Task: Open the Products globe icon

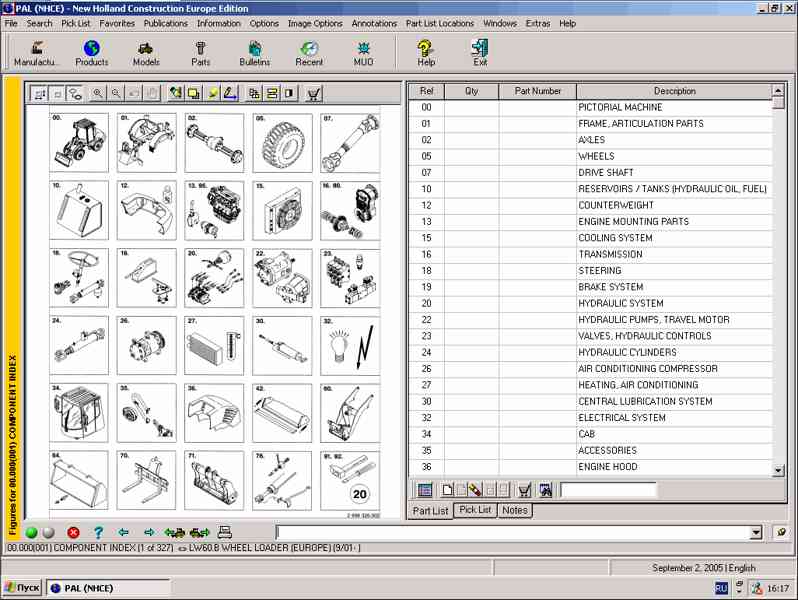Action: [x=92, y=53]
